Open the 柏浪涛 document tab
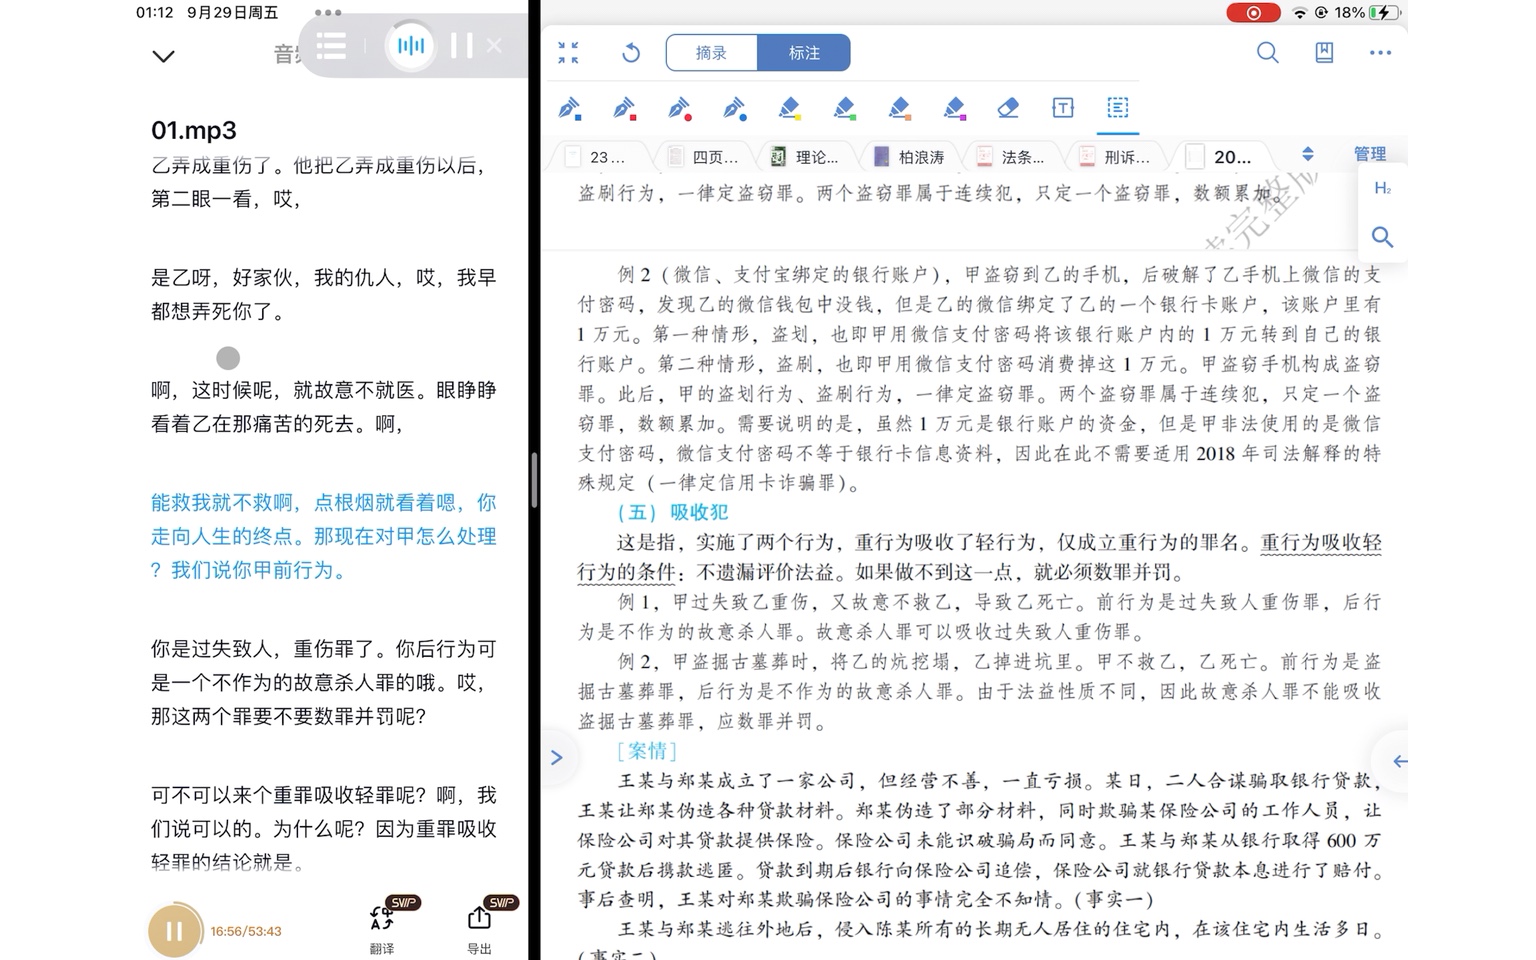The width and height of the screenshot is (1536, 960). [x=910, y=157]
